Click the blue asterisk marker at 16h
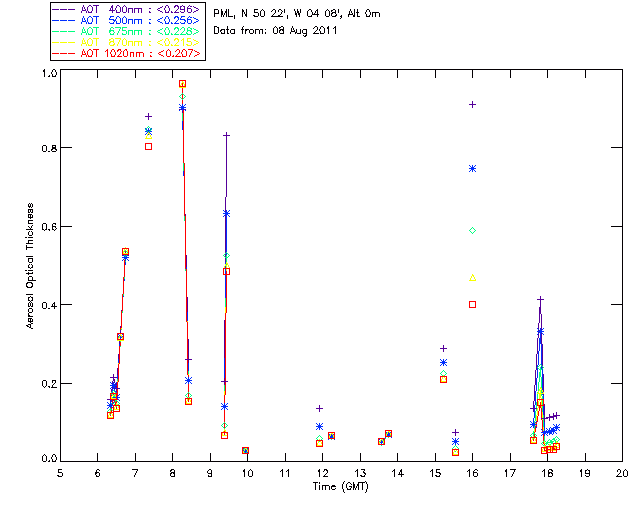 point(472,169)
